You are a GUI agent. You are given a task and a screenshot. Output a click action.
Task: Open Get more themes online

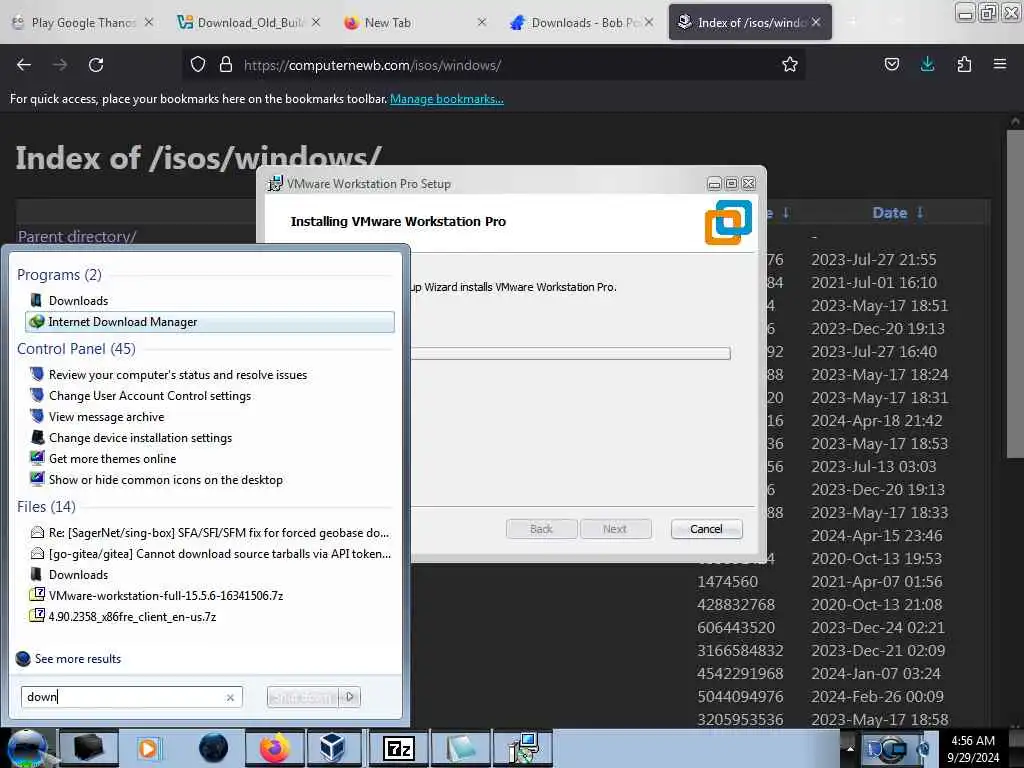112,458
